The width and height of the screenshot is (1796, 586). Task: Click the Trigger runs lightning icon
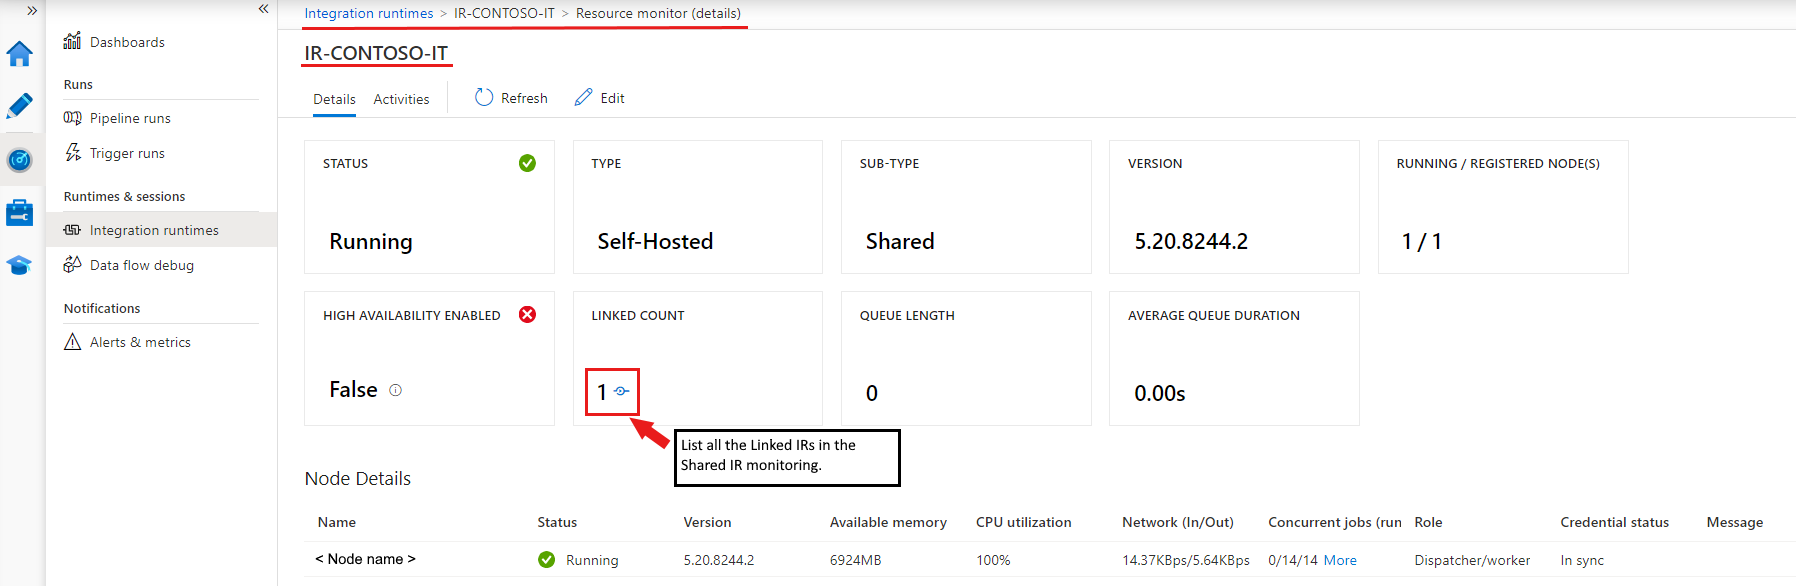[x=72, y=153]
